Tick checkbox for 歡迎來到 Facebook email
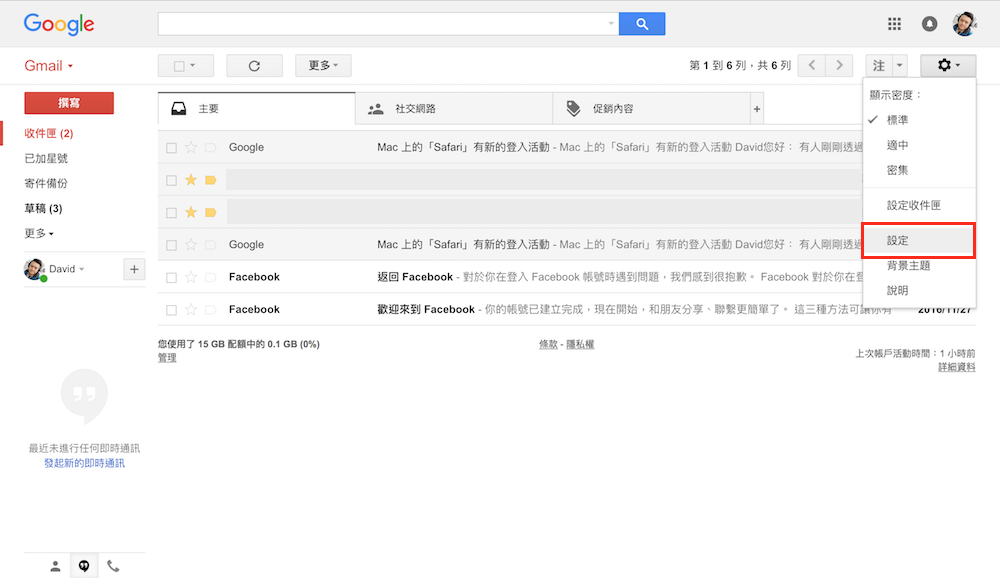Image resolution: width=1000 pixels, height=578 pixels. (172, 310)
